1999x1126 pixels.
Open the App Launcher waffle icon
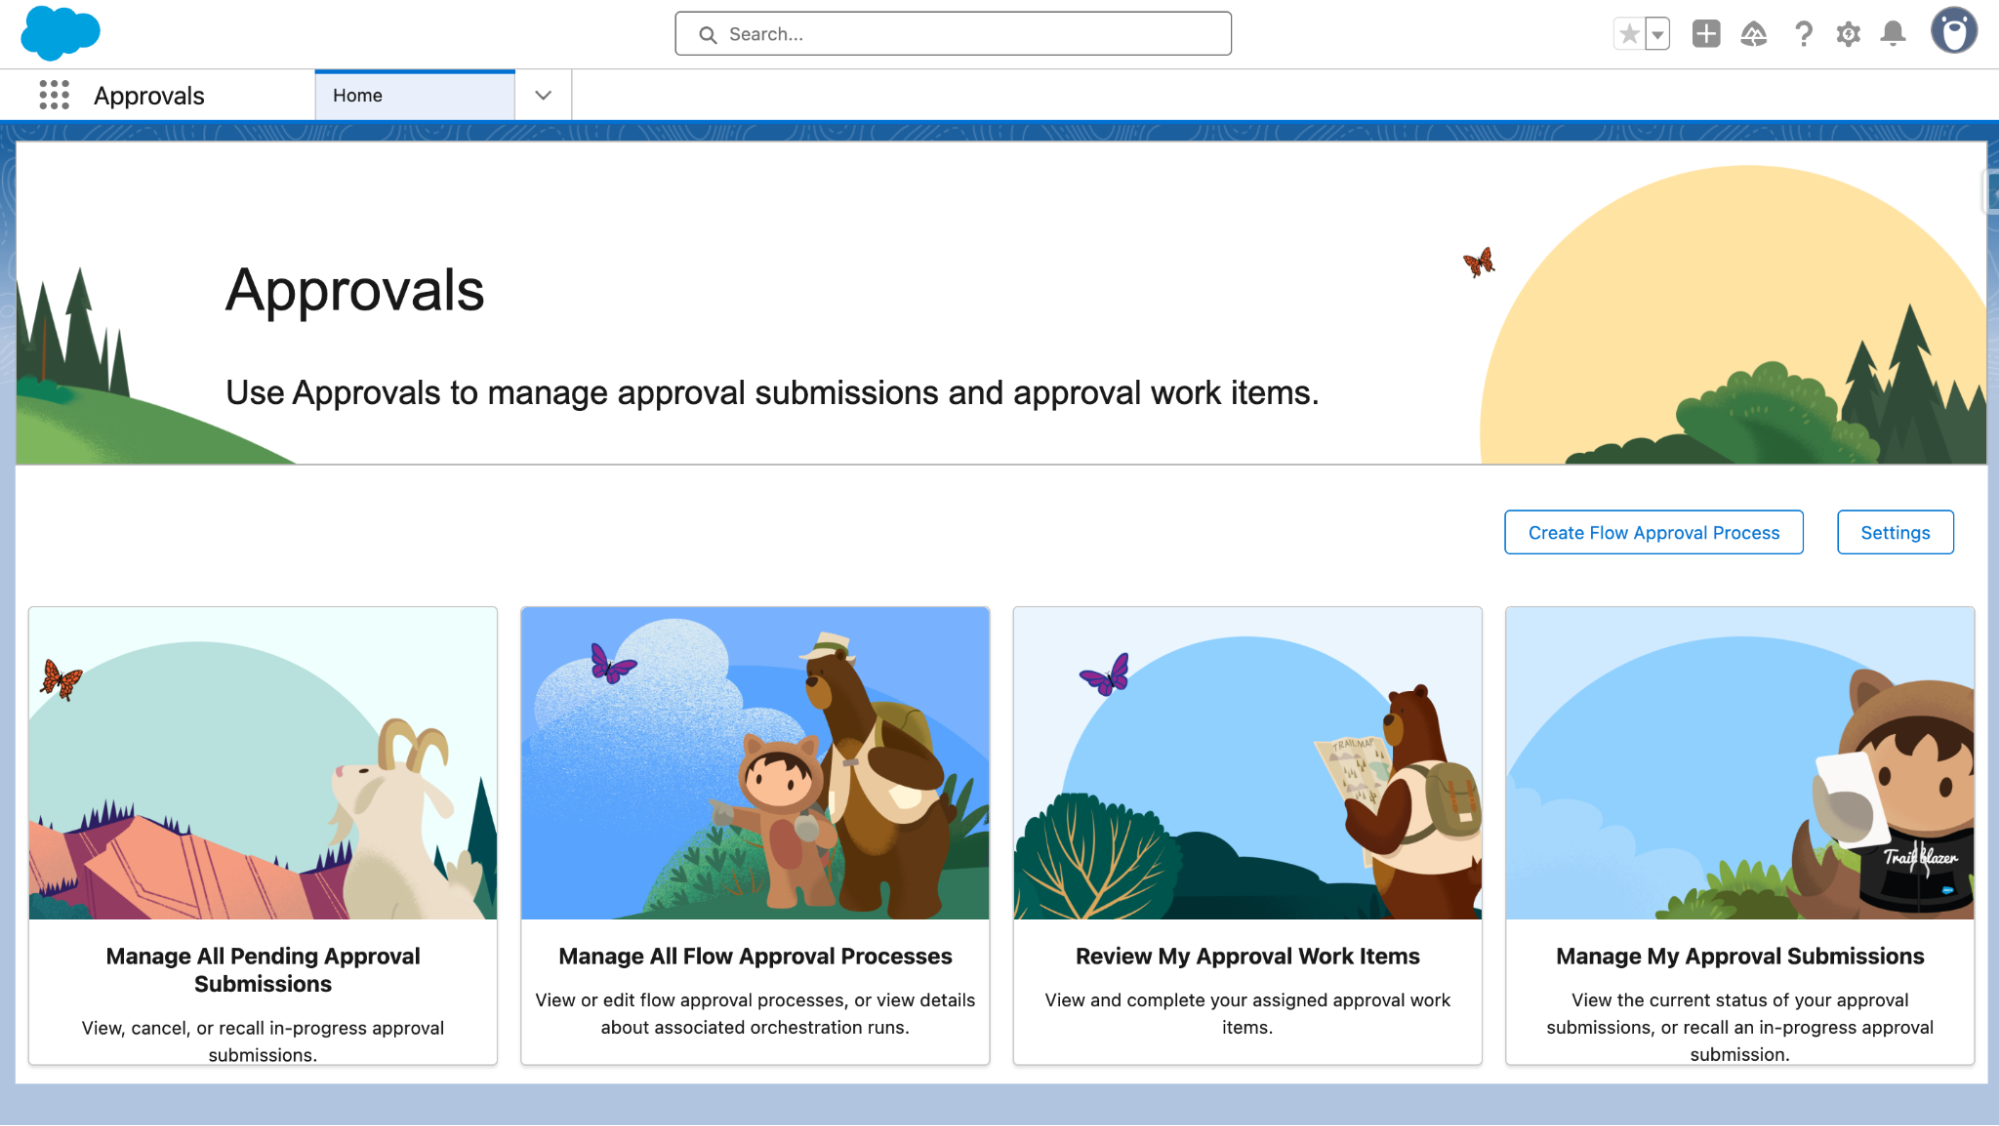coord(53,95)
